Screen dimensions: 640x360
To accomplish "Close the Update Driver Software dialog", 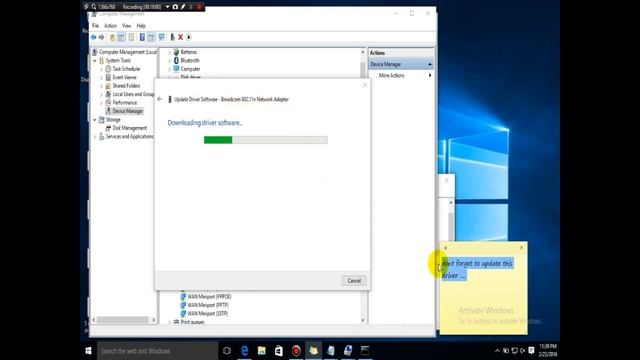I will tap(365, 85).
